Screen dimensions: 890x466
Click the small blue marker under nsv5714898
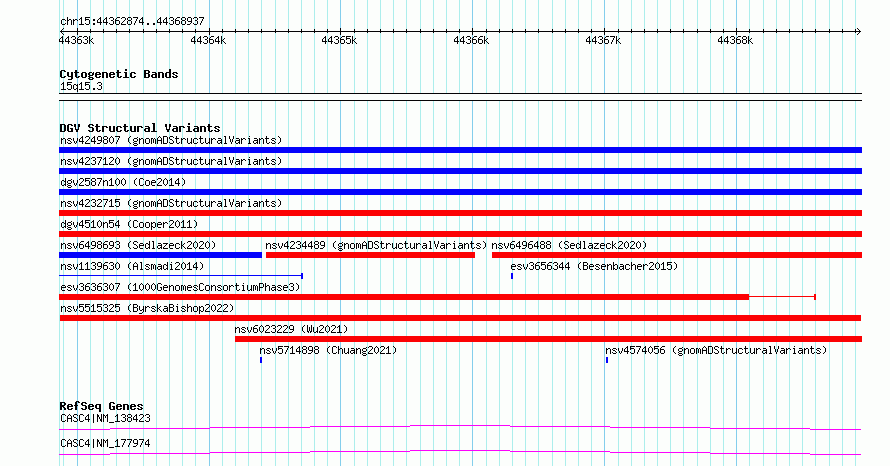pos(261,360)
